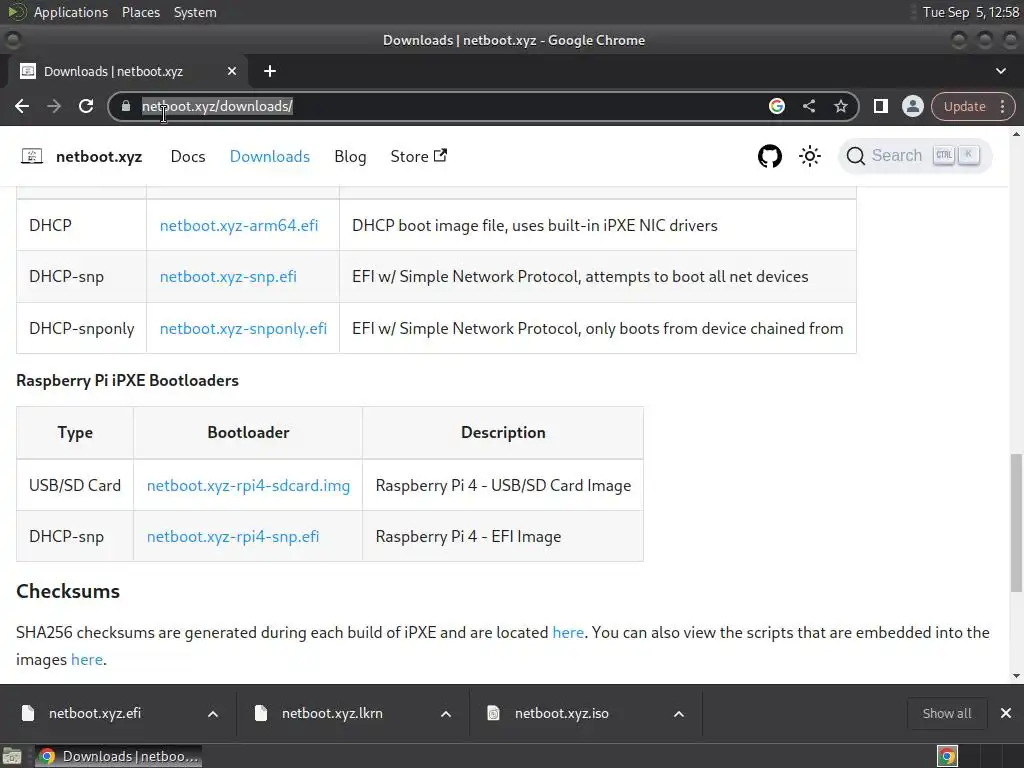Click the 'DHCP-snponly' type cell
Screen dimensions: 1024x768
click(x=82, y=328)
